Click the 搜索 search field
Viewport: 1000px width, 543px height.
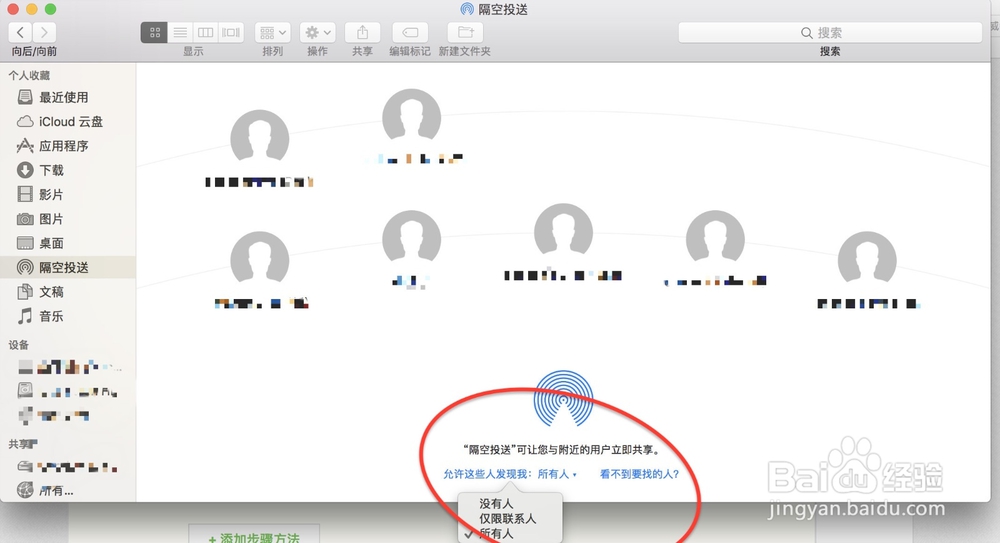[x=830, y=33]
